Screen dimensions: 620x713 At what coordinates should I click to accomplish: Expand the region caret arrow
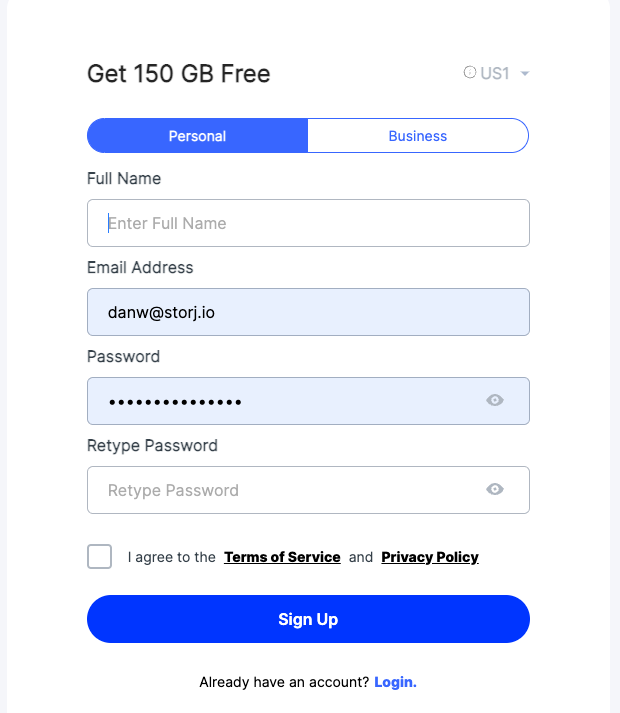[x=524, y=74]
